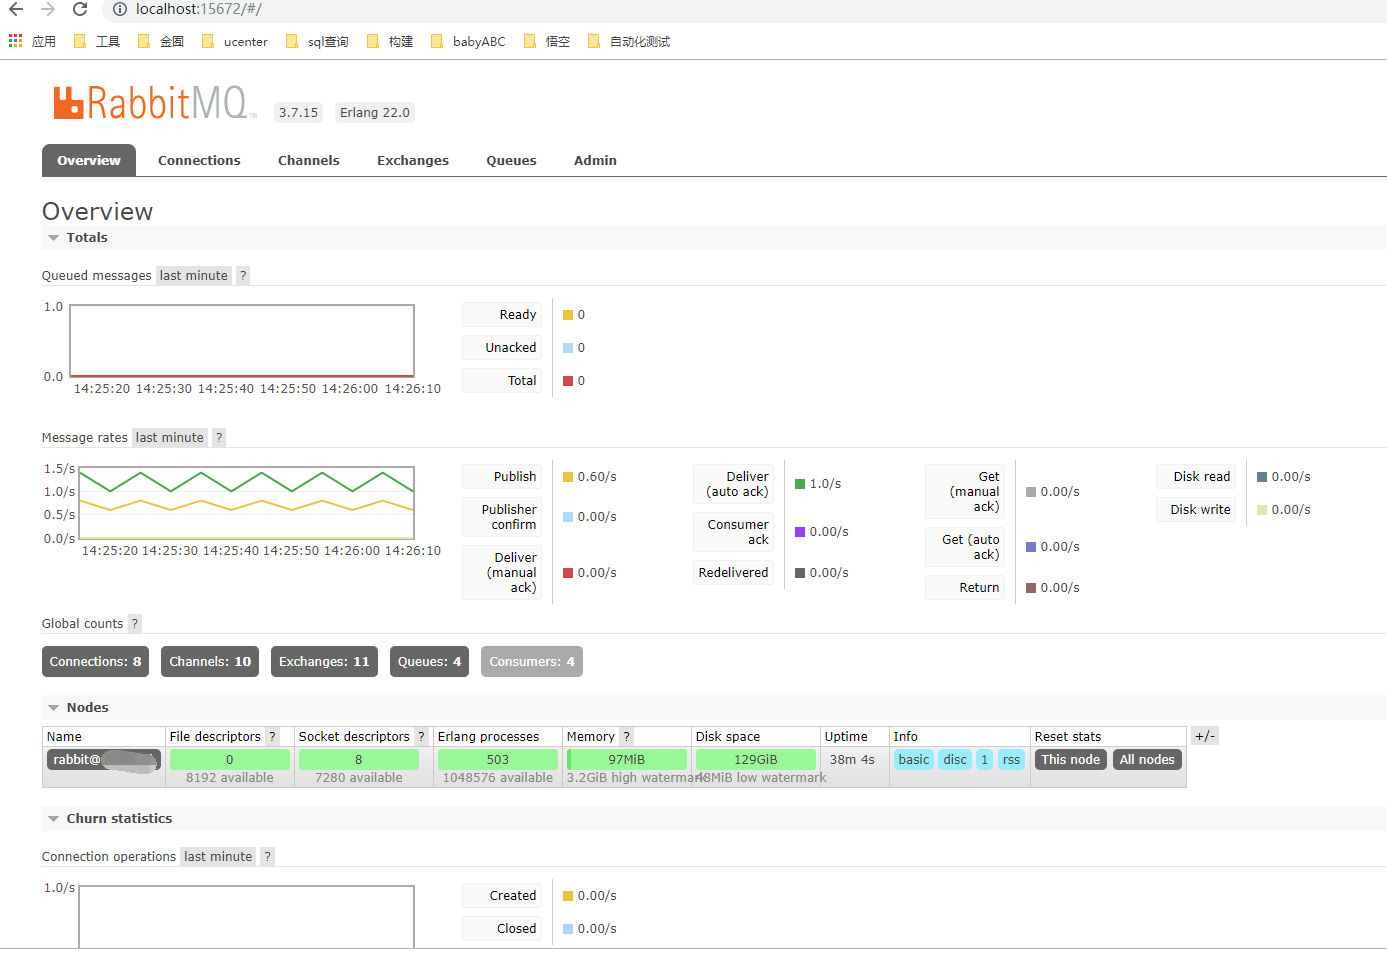Click the 38m 4s uptime value
Screen dimensions: 1387x954
coord(852,760)
